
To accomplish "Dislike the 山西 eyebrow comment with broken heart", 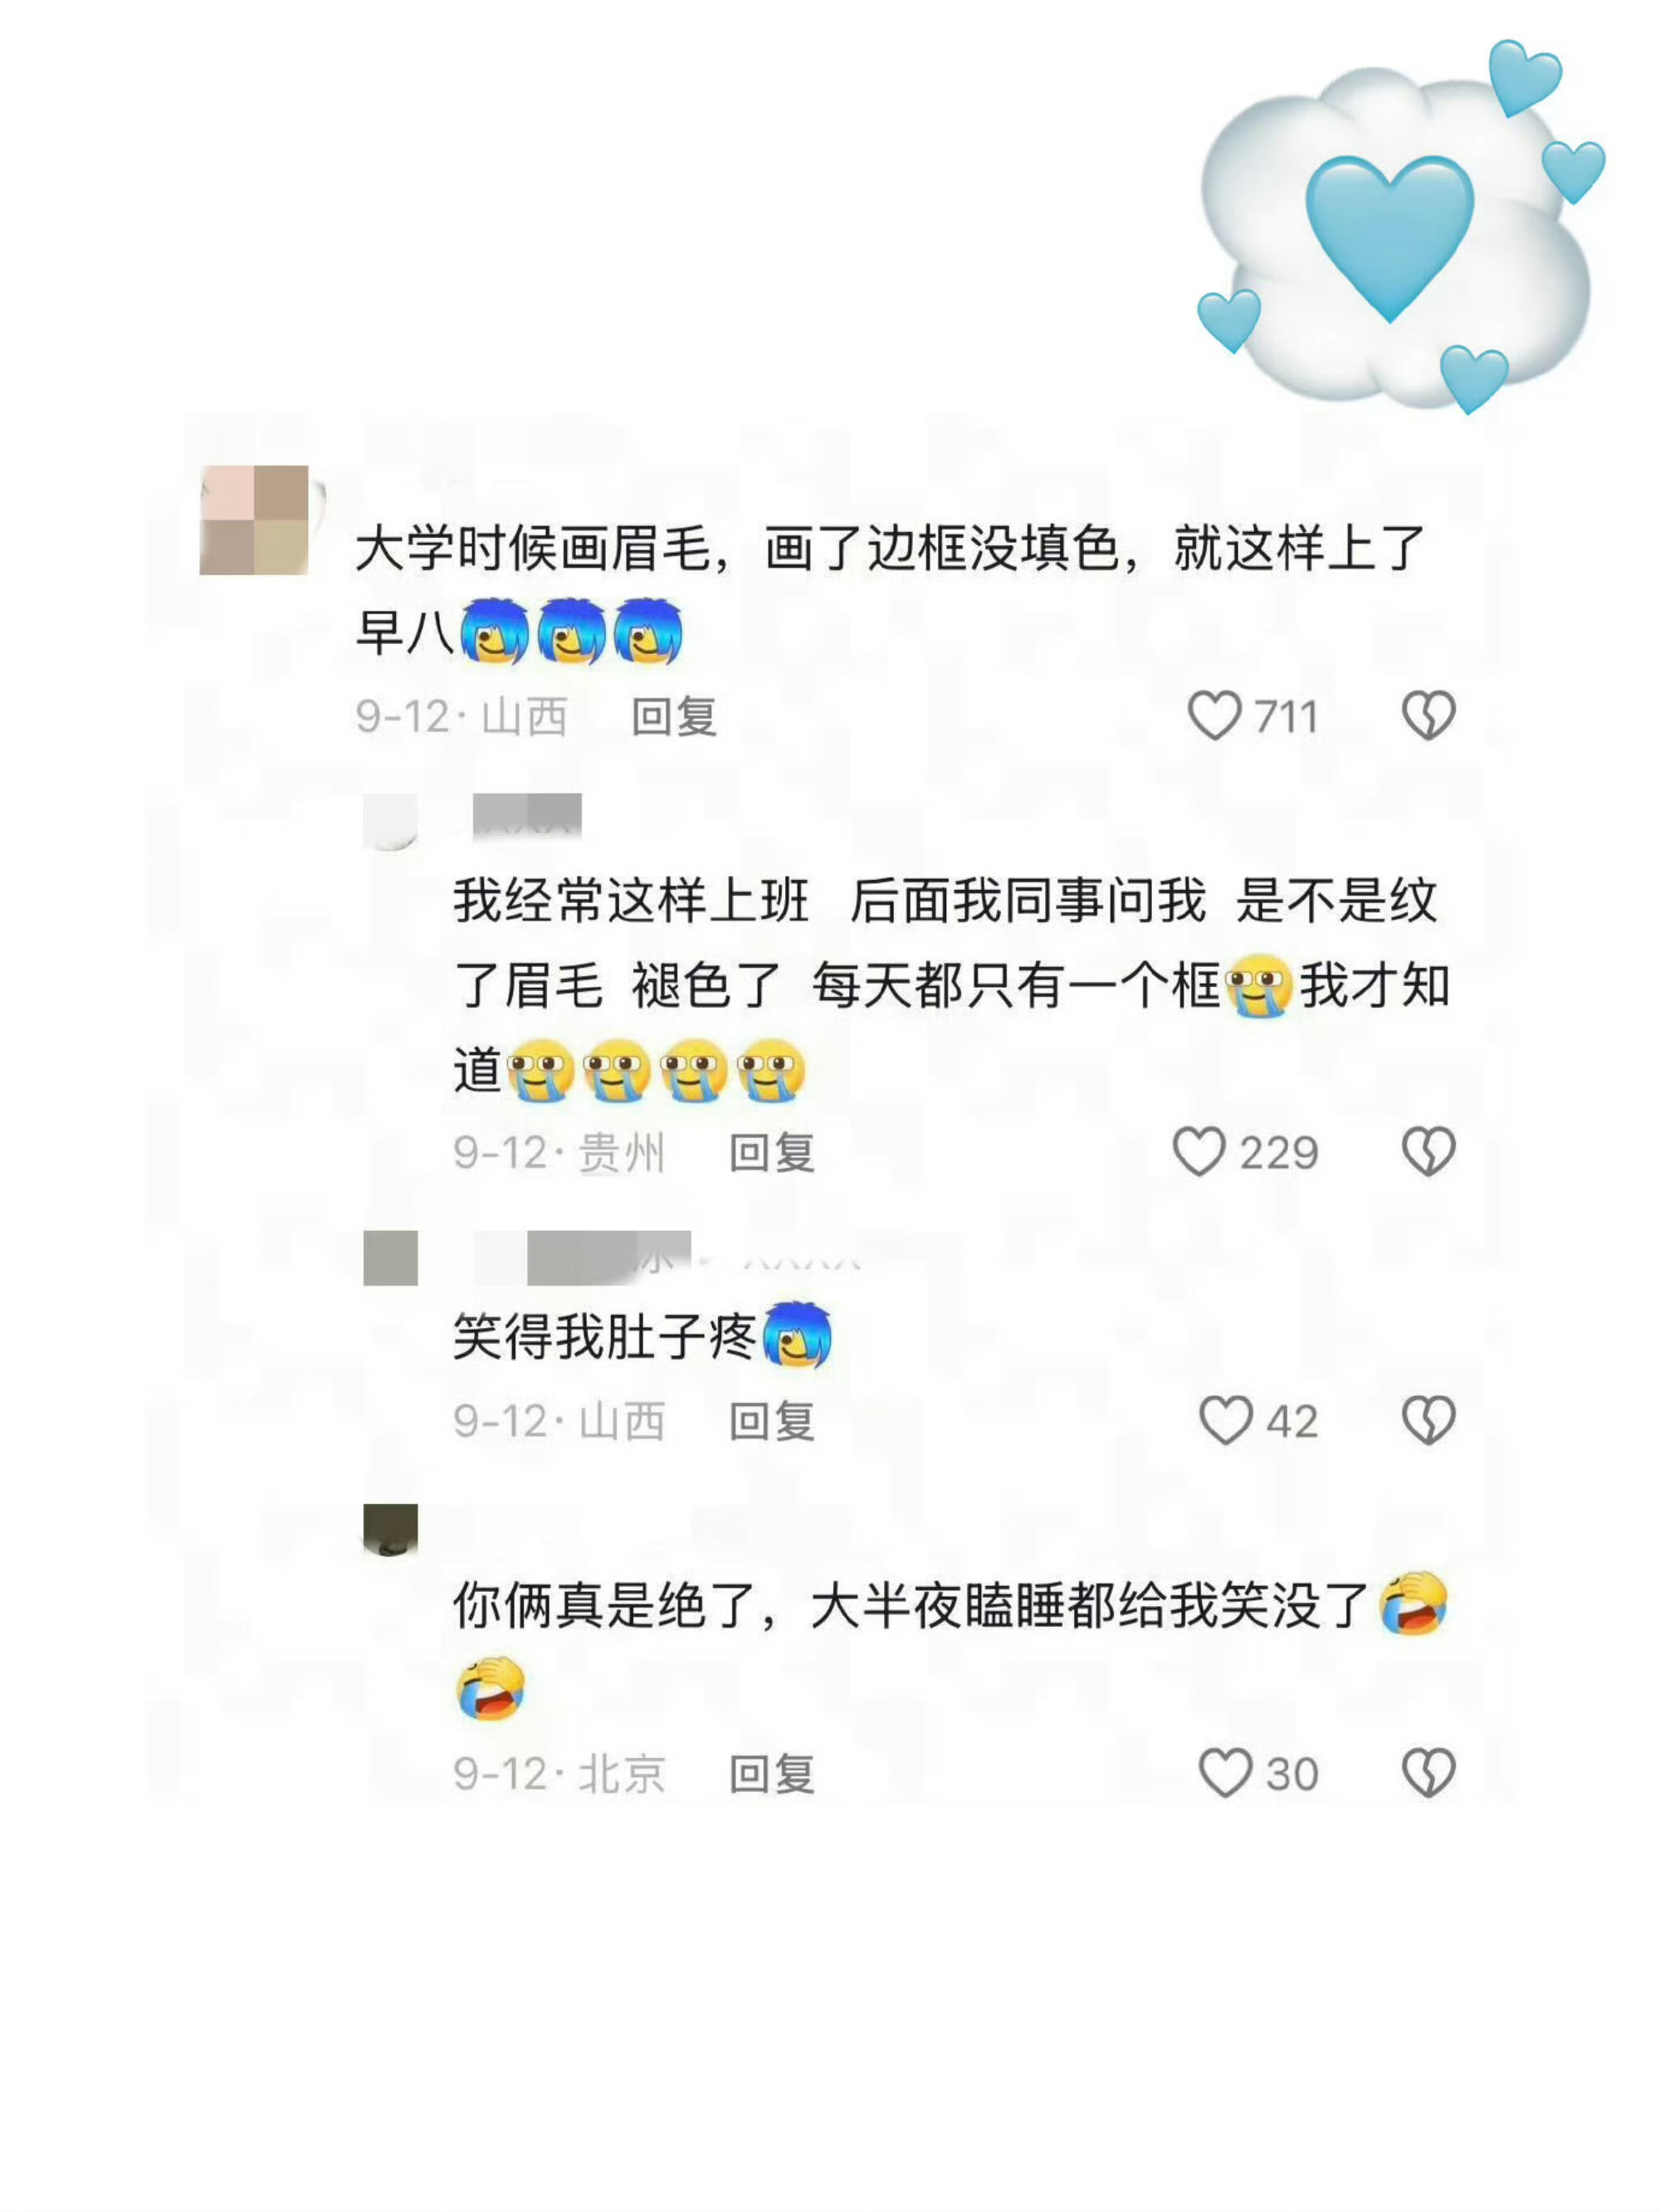I will point(1428,716).
